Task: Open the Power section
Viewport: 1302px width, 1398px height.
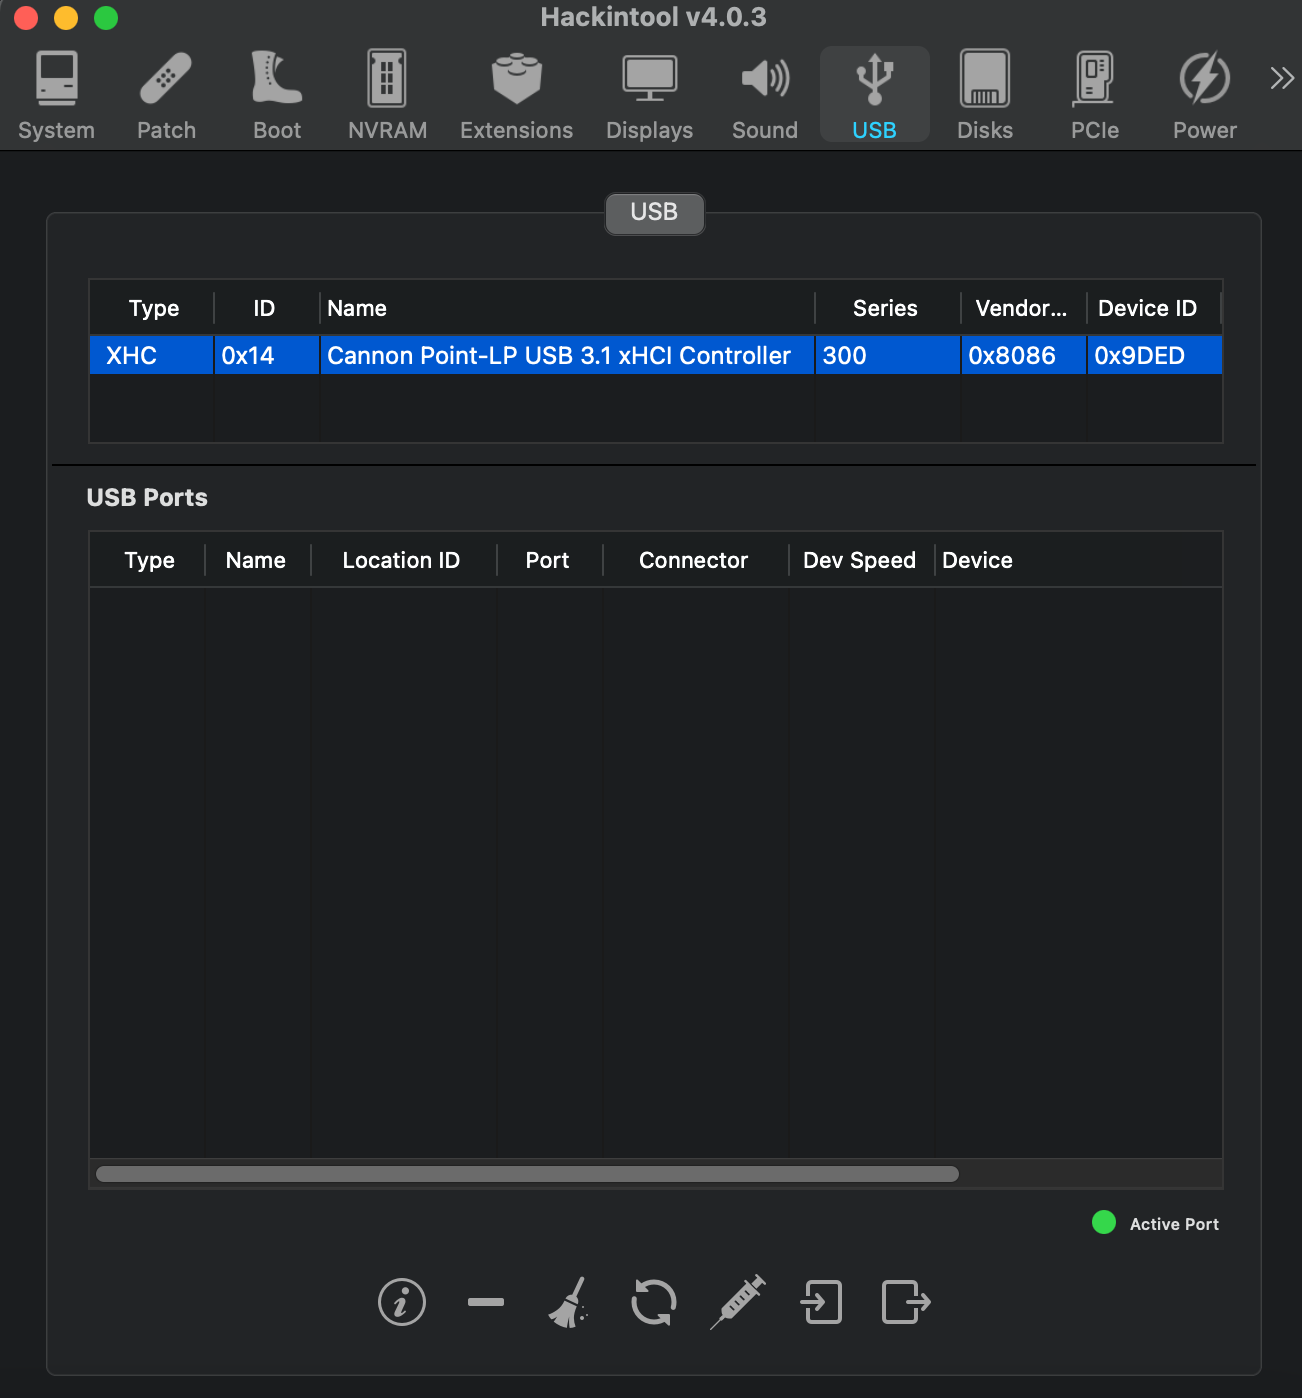Action: (1204, 93)
